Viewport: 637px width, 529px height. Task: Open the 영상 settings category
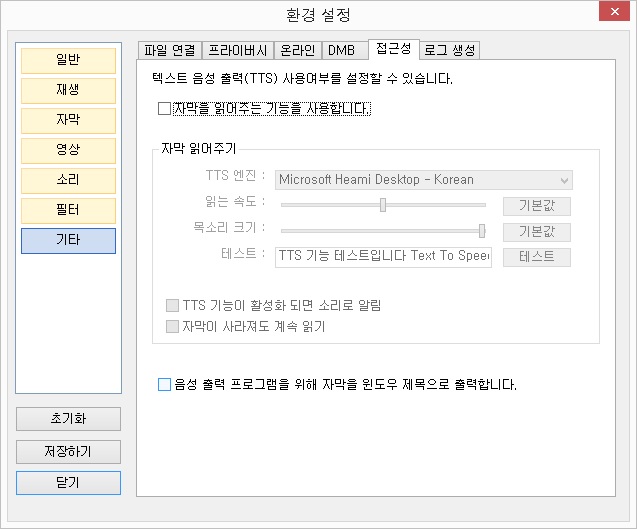click(68, 151)
